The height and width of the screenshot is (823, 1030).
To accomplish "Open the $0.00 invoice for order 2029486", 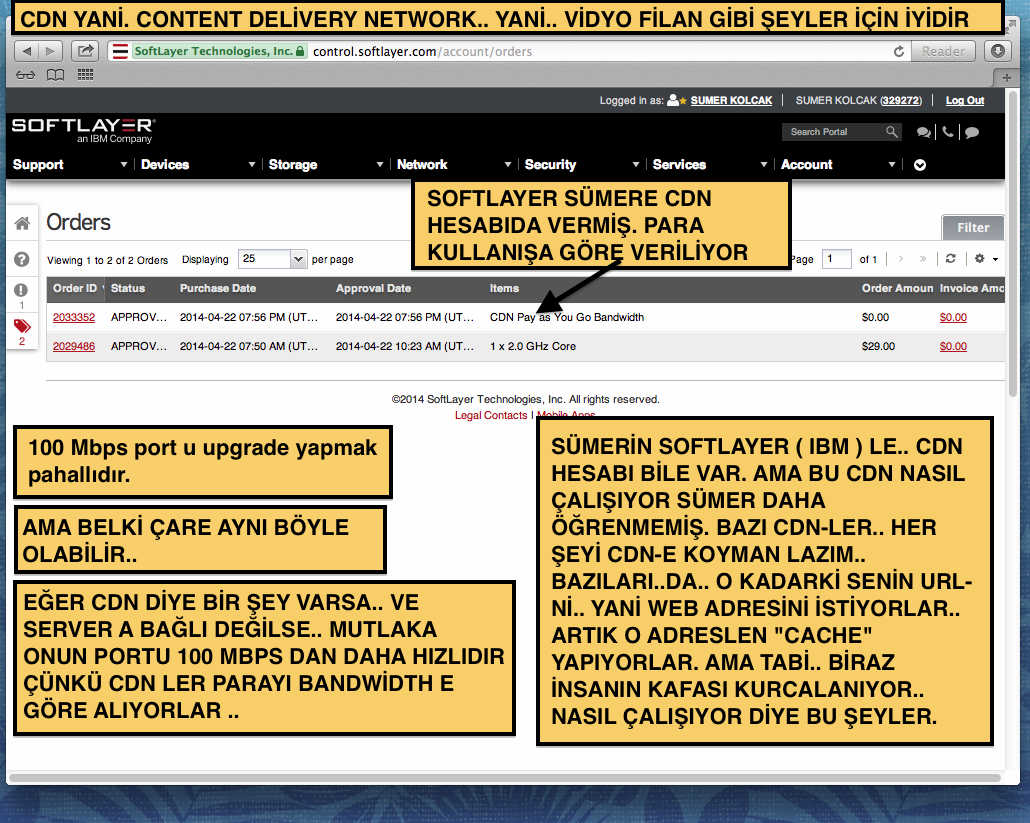I will pos(953,346).
